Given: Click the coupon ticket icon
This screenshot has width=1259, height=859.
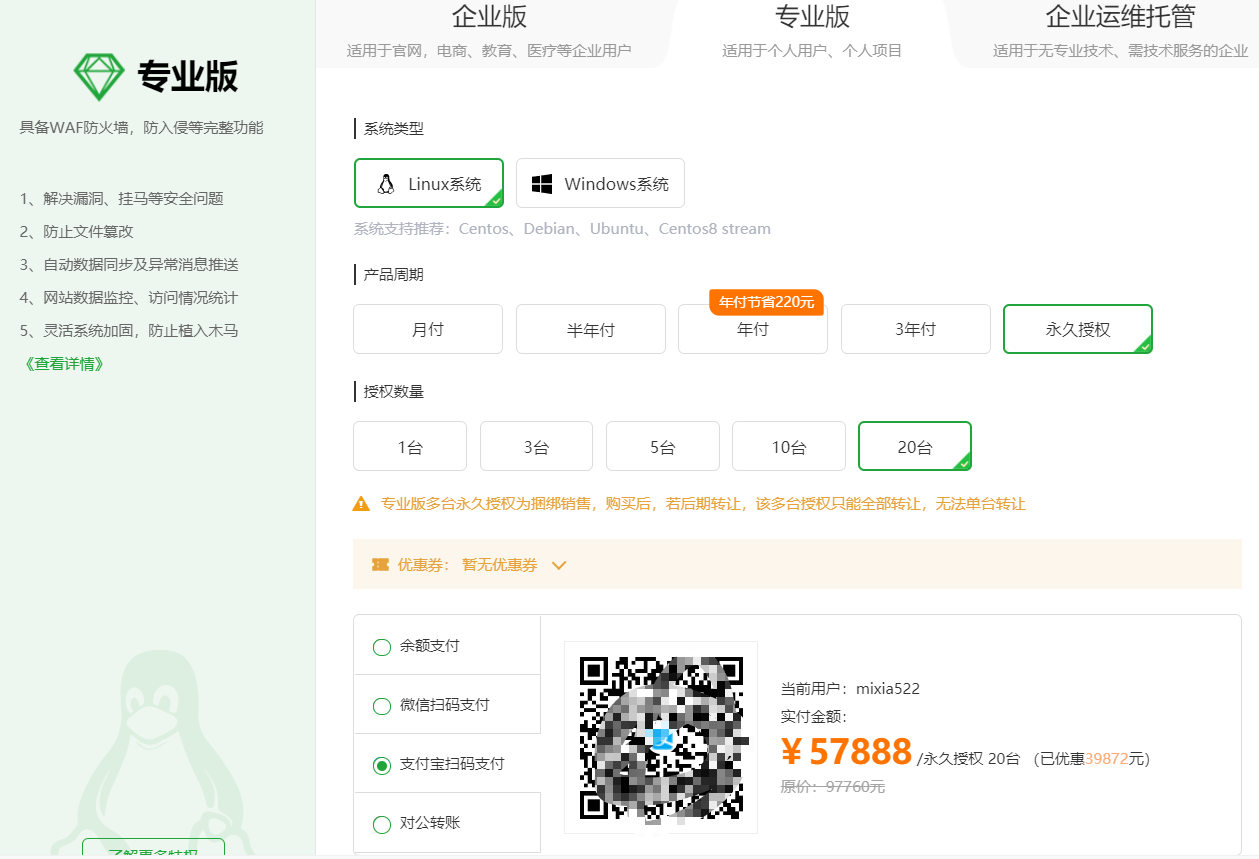Looking at the screenshot, I should click(379, 565).
